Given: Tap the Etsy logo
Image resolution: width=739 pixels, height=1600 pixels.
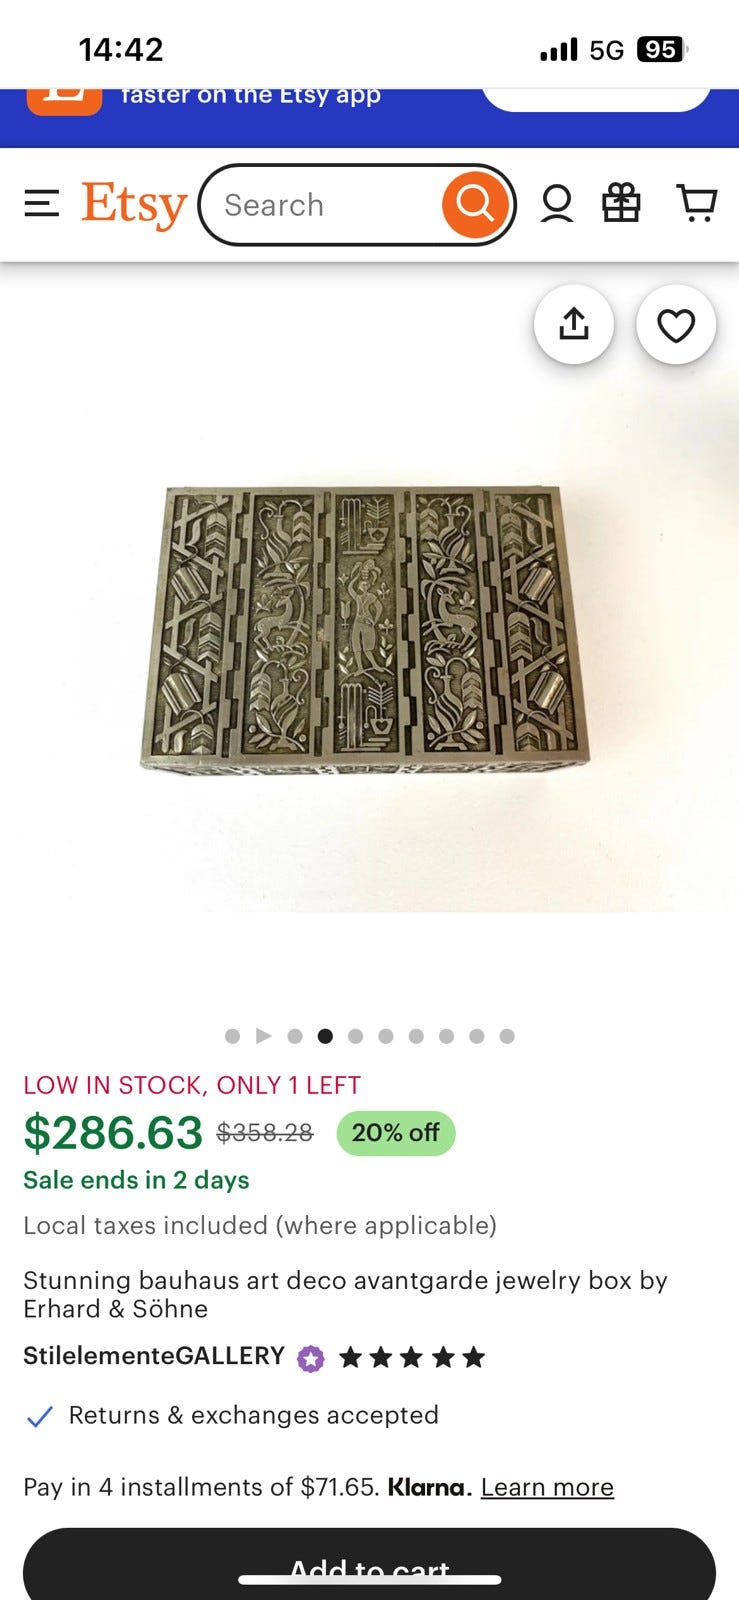Looking at the screenshot, I should (134, 205).
